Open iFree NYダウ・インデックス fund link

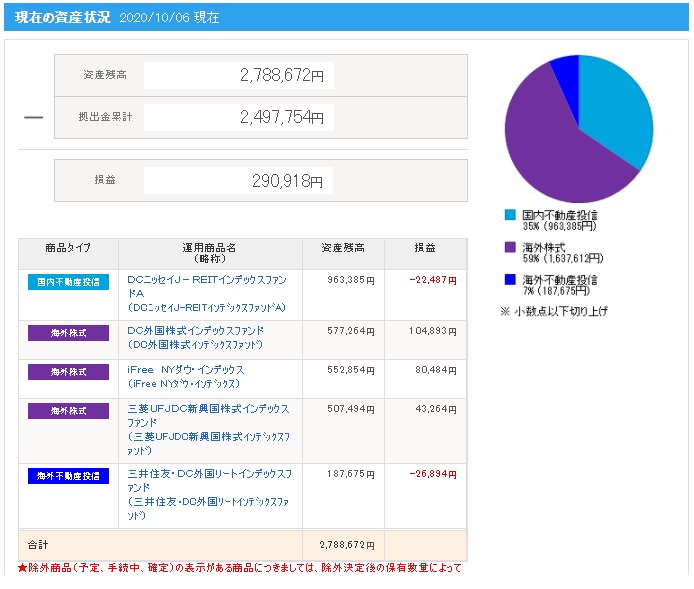(x=186, y=370)
